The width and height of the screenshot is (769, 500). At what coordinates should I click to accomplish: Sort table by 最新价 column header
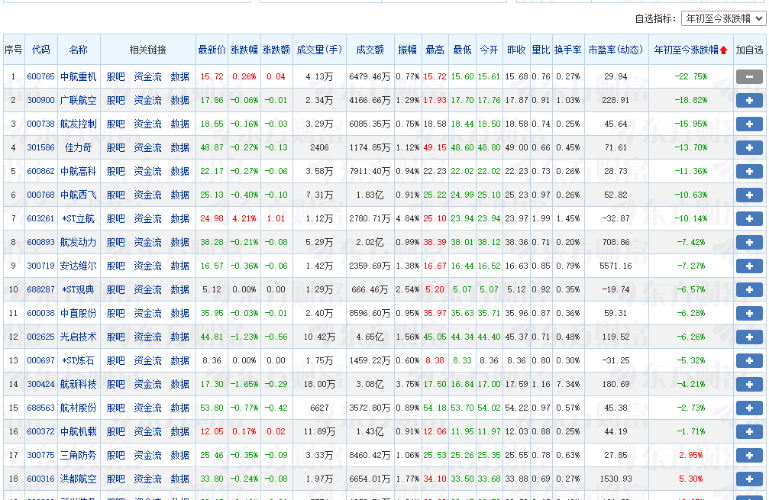coord(211,50)
